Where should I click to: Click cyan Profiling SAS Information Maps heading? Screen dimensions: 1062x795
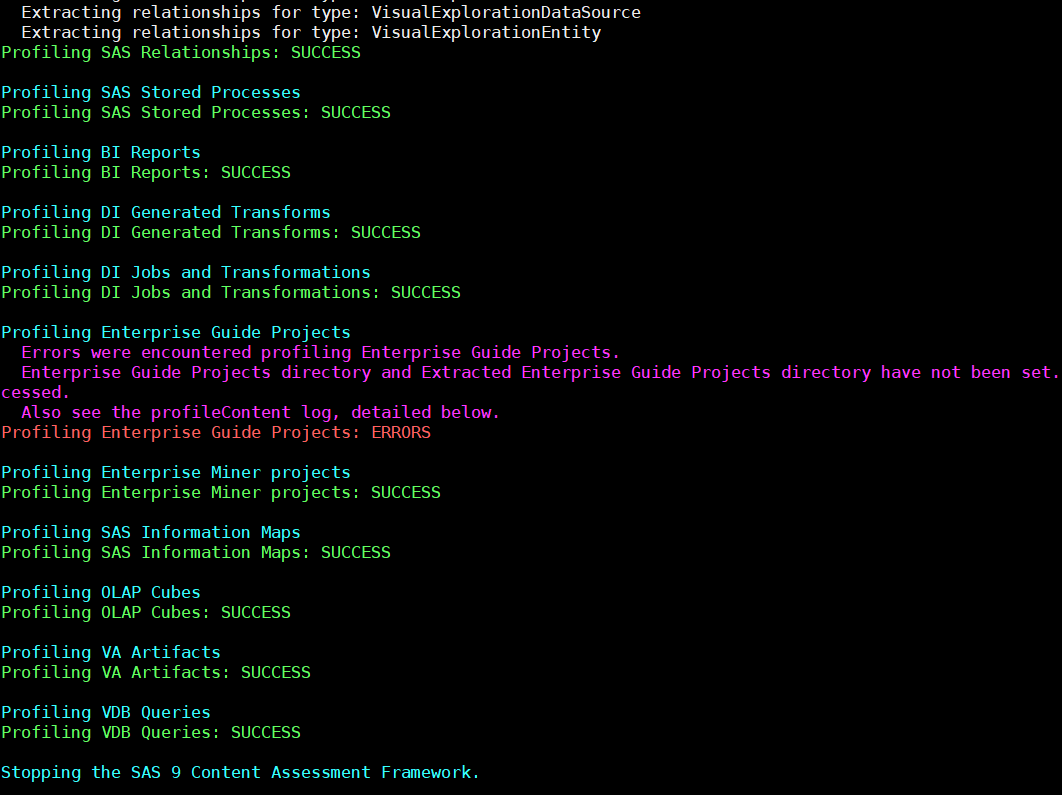150,532
